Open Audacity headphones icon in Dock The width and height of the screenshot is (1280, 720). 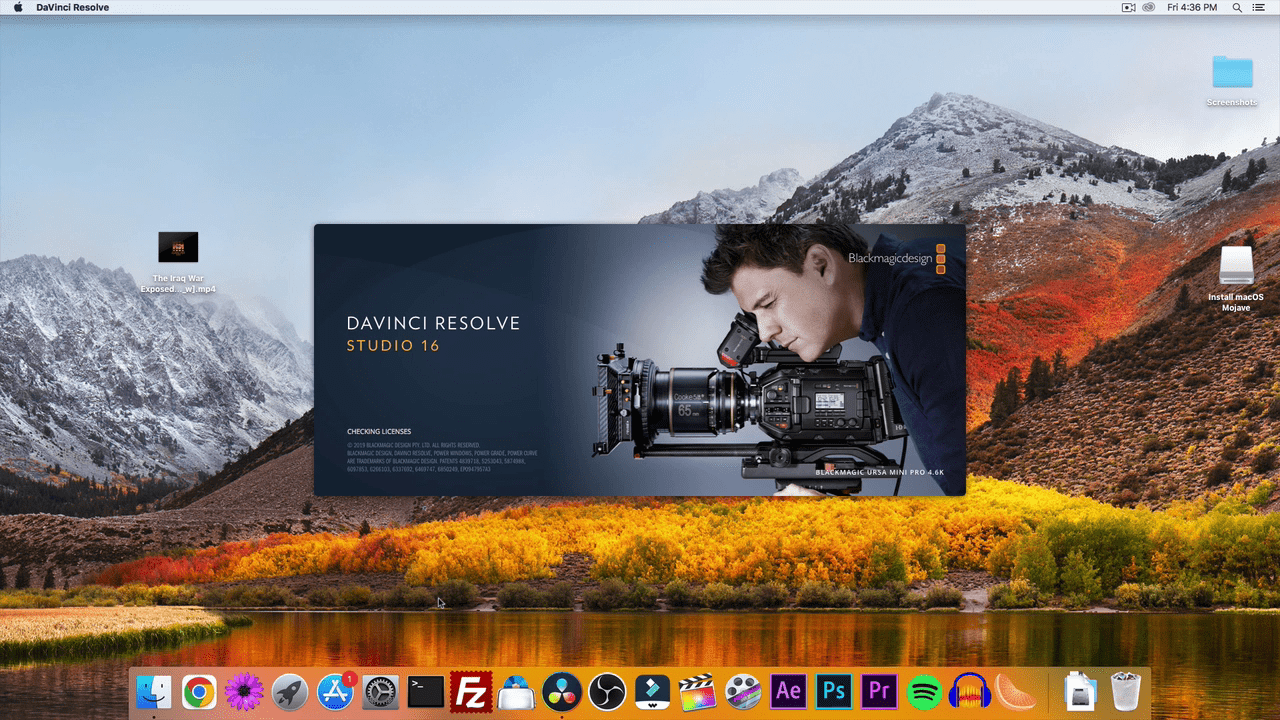970,691
